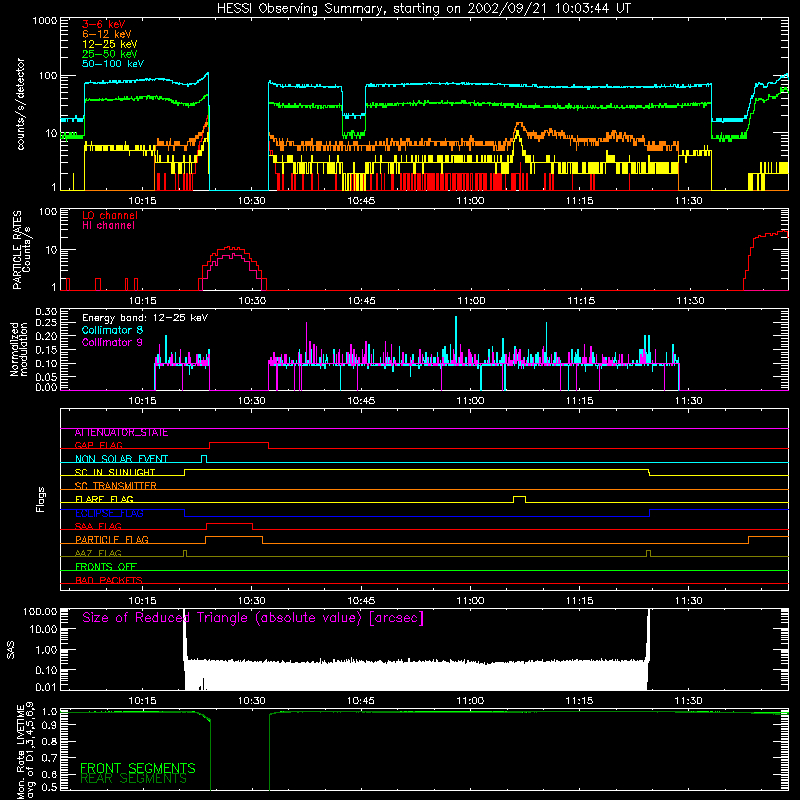Click the orange 6-12 keV flare peak
This screenshot has height=800, width=800.
click(x=519, y=123)
